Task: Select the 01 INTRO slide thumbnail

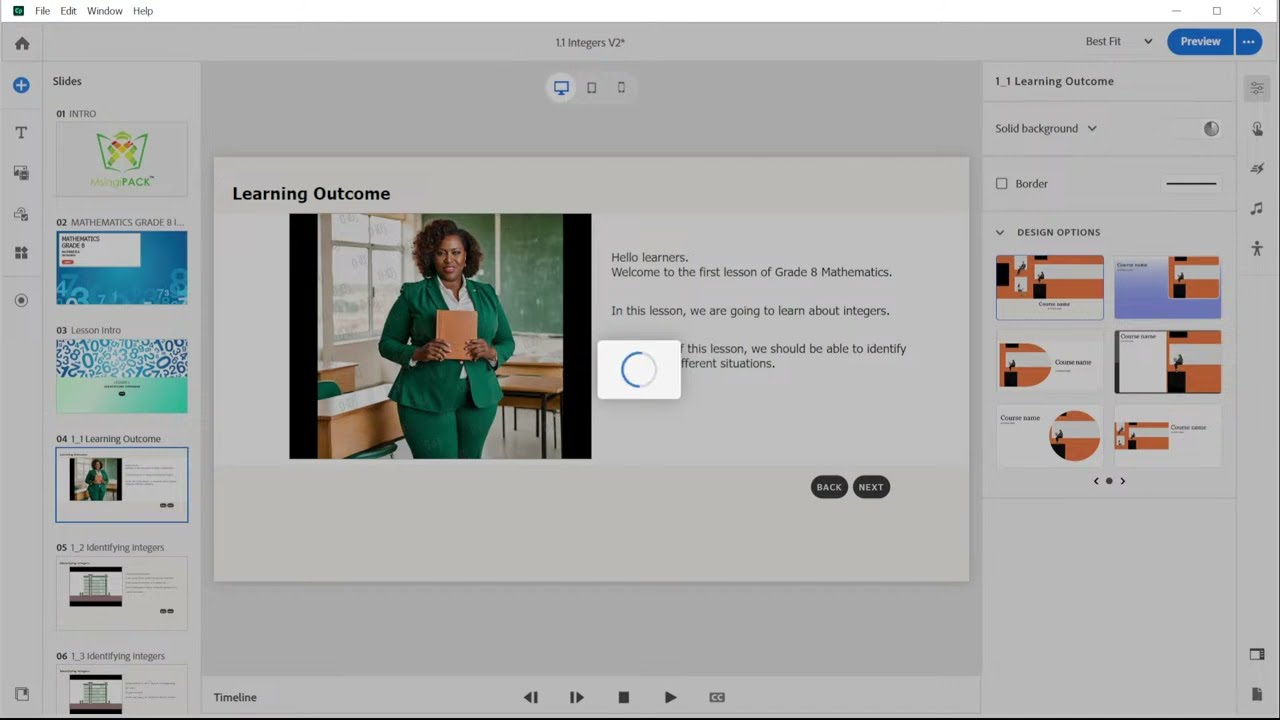Action: tap(122, 159)
